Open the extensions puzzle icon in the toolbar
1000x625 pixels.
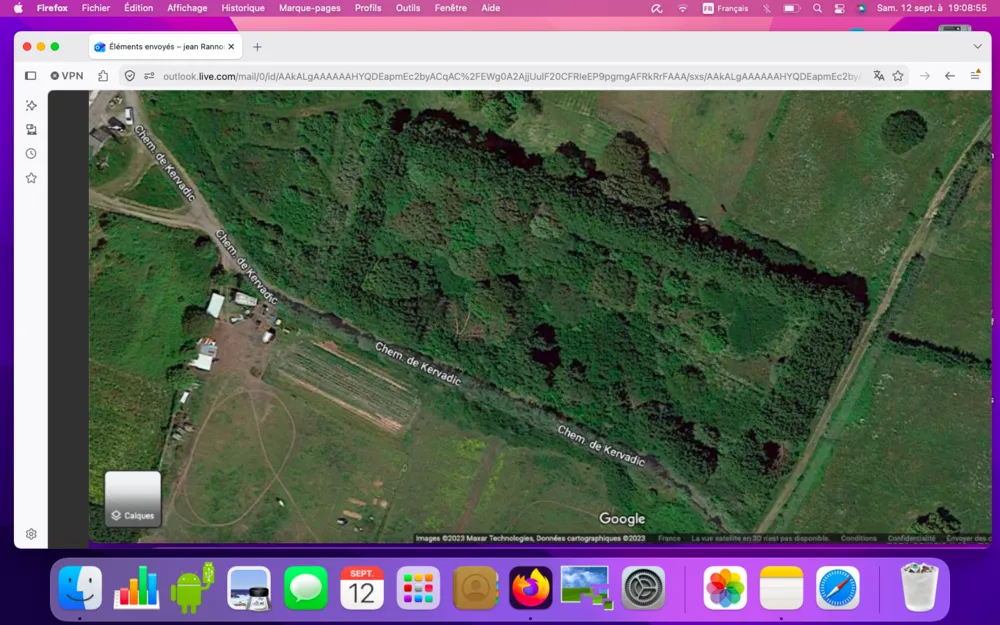[x=103, y=76]
